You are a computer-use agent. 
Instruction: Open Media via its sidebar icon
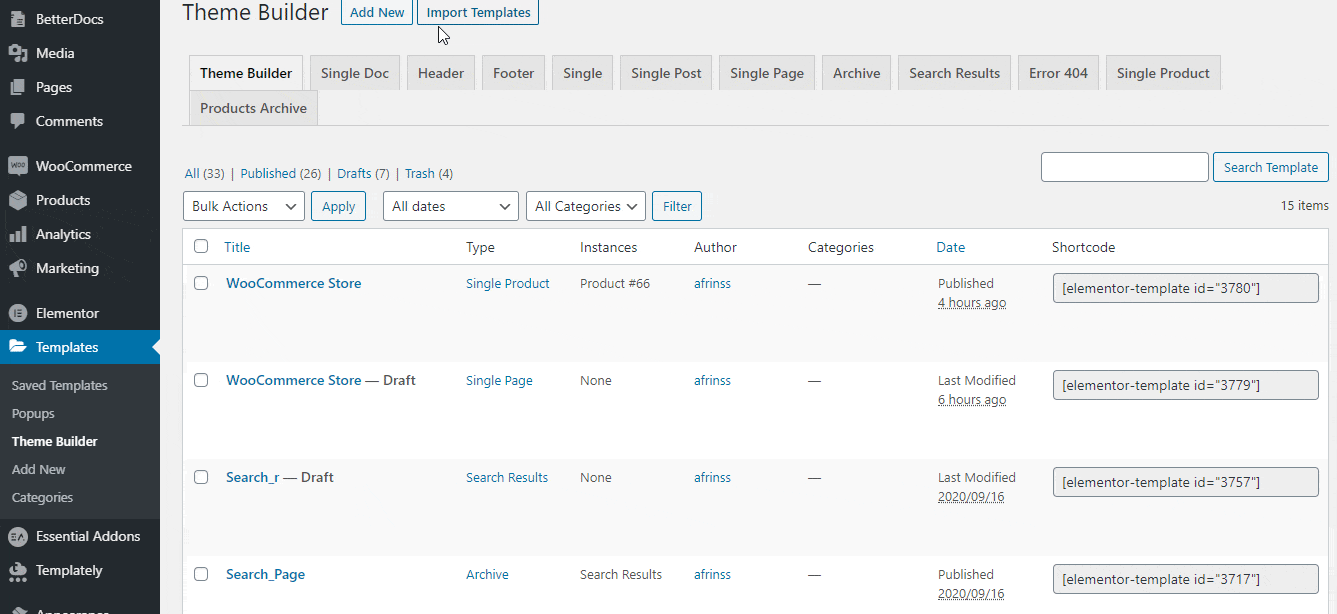18,53
